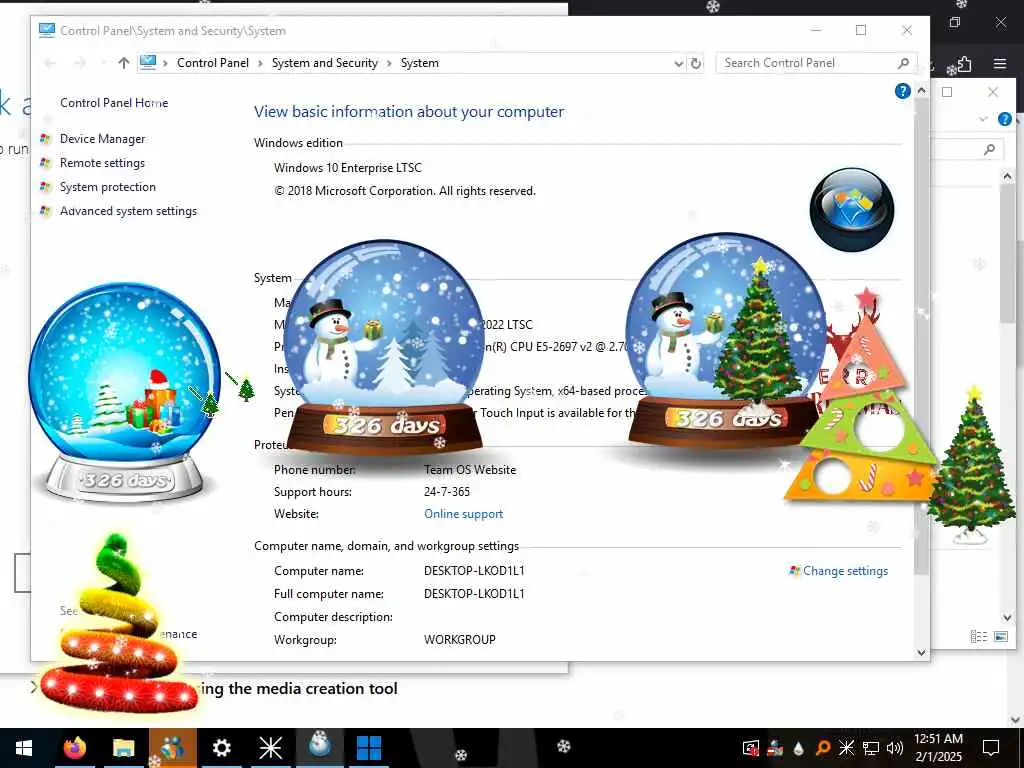Open Advanced system settings
1024x768 pixels.
[128, 211]
